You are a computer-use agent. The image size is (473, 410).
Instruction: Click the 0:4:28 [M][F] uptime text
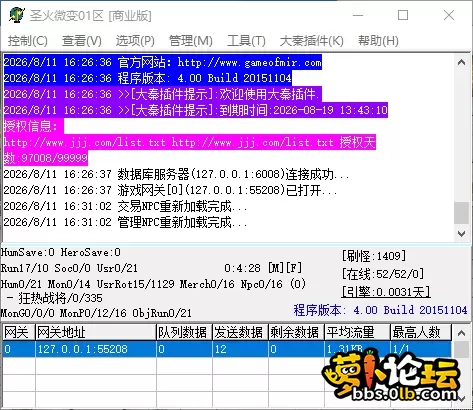tap(263, 268)
